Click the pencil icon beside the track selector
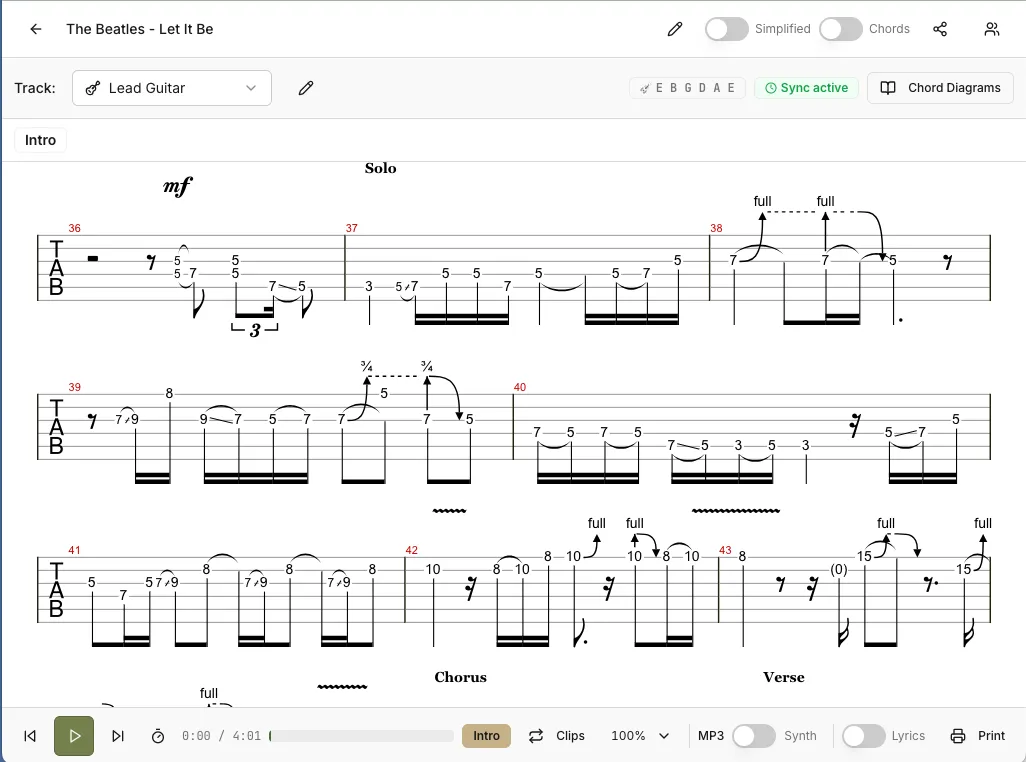Image resolution: width=1026 pixels, height=762 pixels. click(306, 88)
